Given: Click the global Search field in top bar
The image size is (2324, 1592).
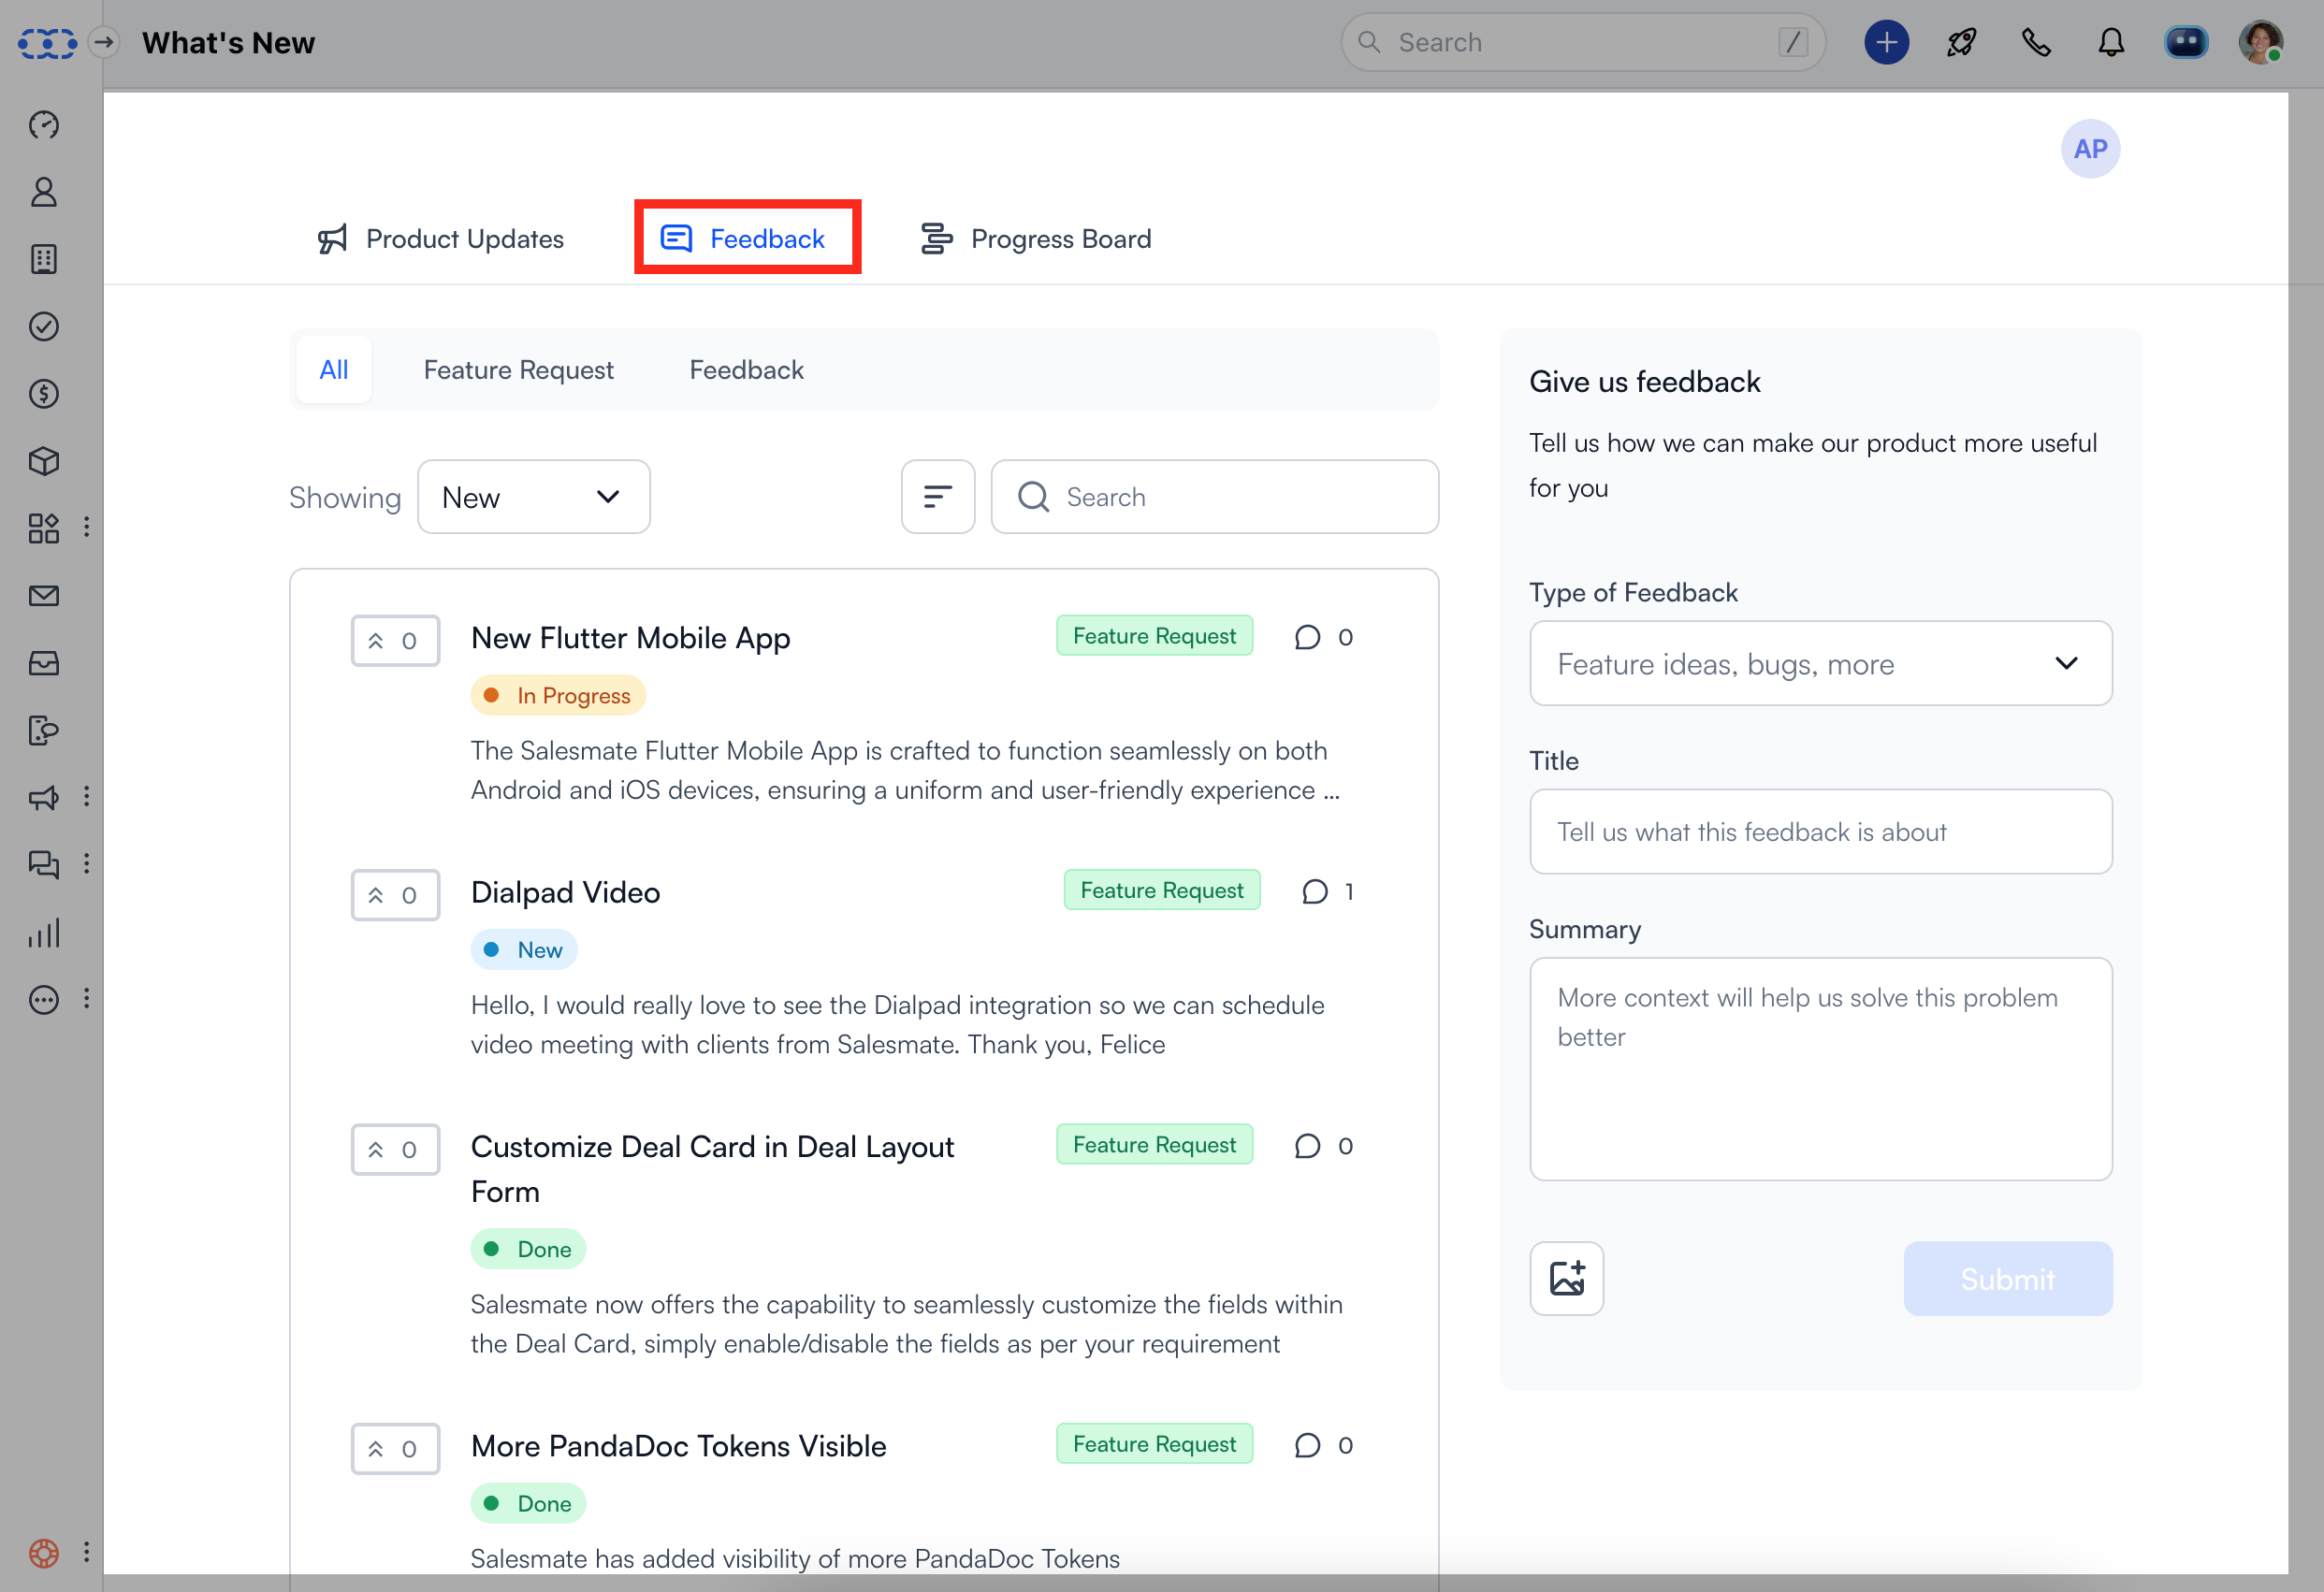Looking at the screenshot, I should (1583, 42).
